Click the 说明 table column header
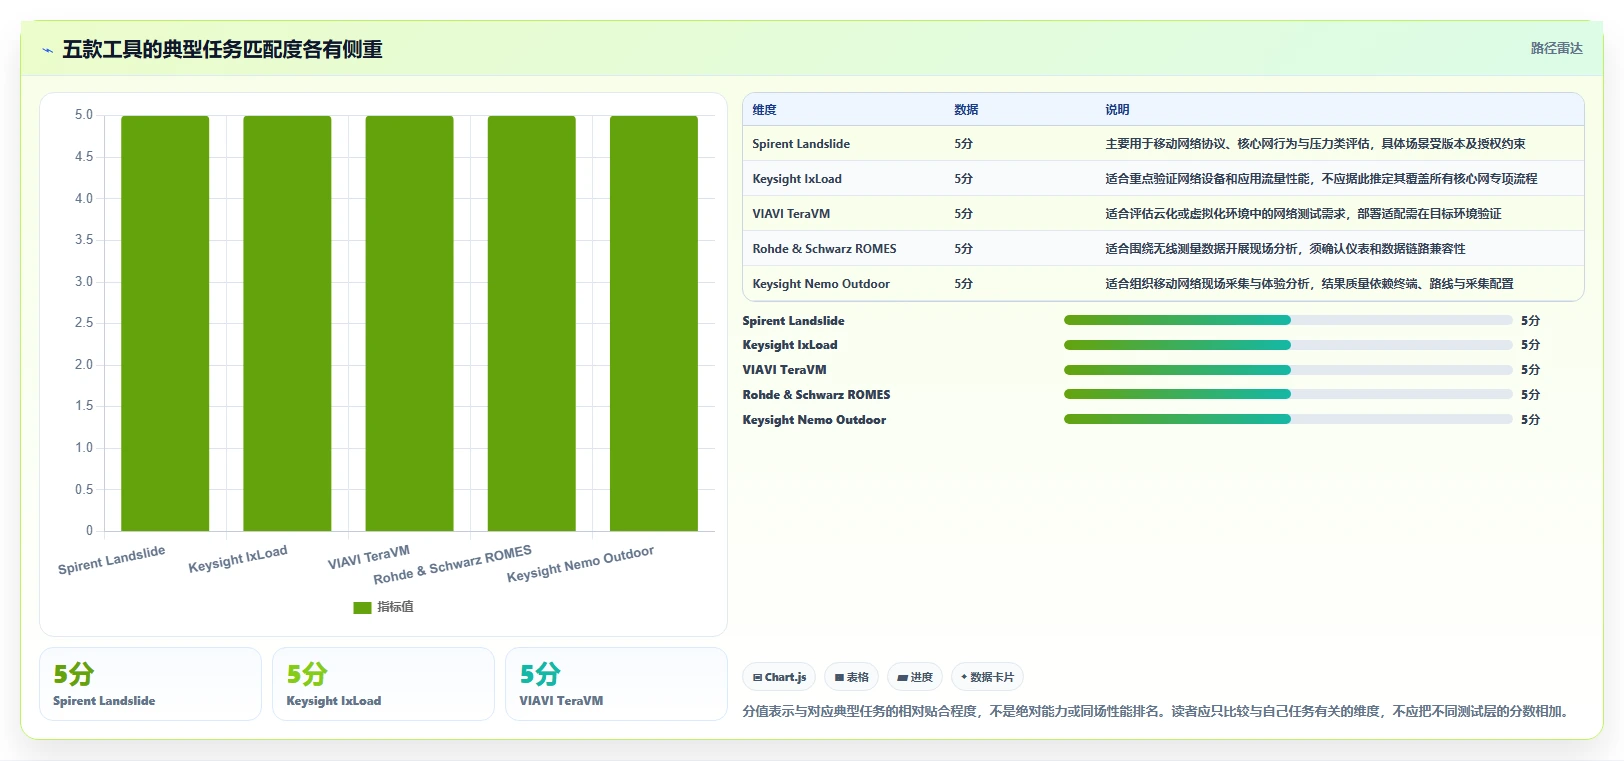Viewport: 1624px width, 761px height. (x=1117, y=110)
